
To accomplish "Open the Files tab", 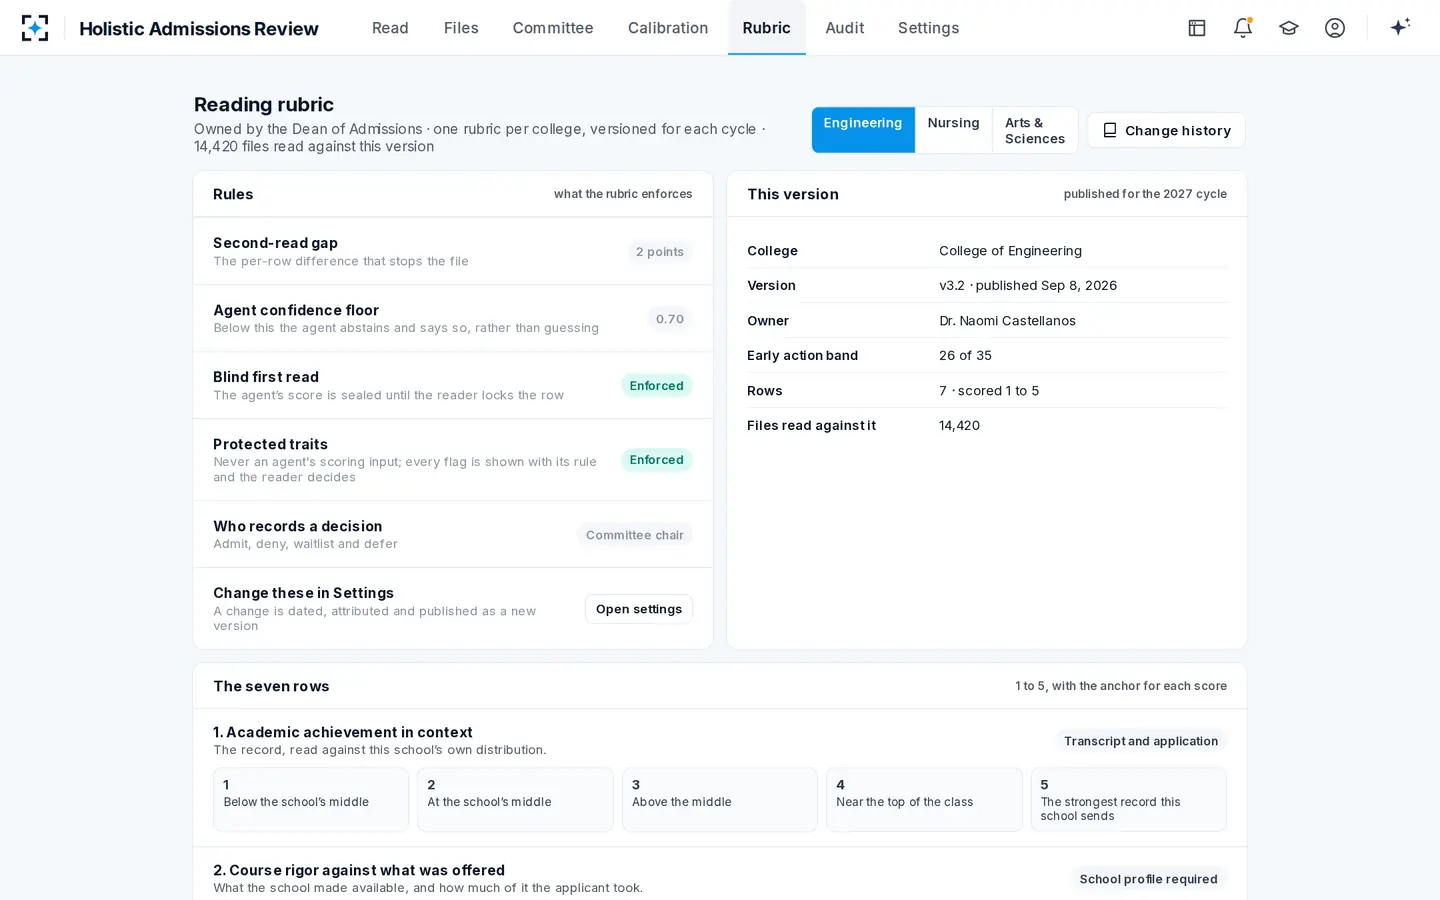I will (x=461, y=28).
